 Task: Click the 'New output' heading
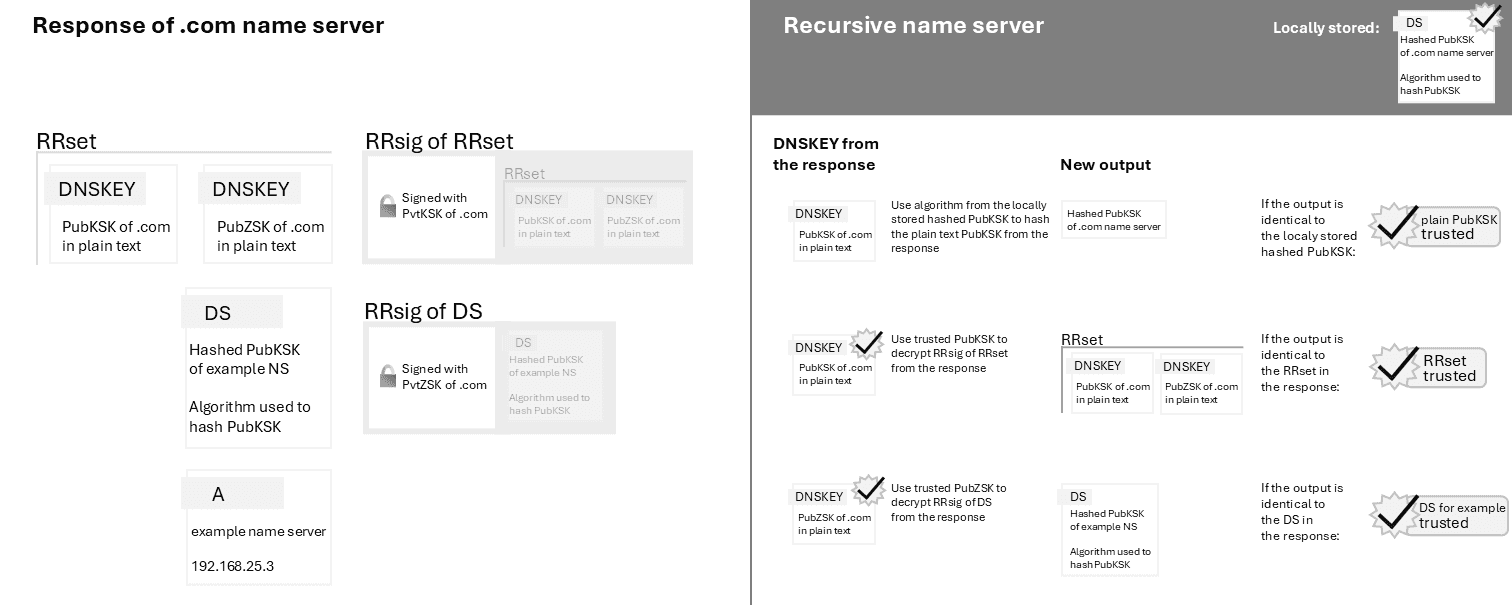coord(1105,165)
